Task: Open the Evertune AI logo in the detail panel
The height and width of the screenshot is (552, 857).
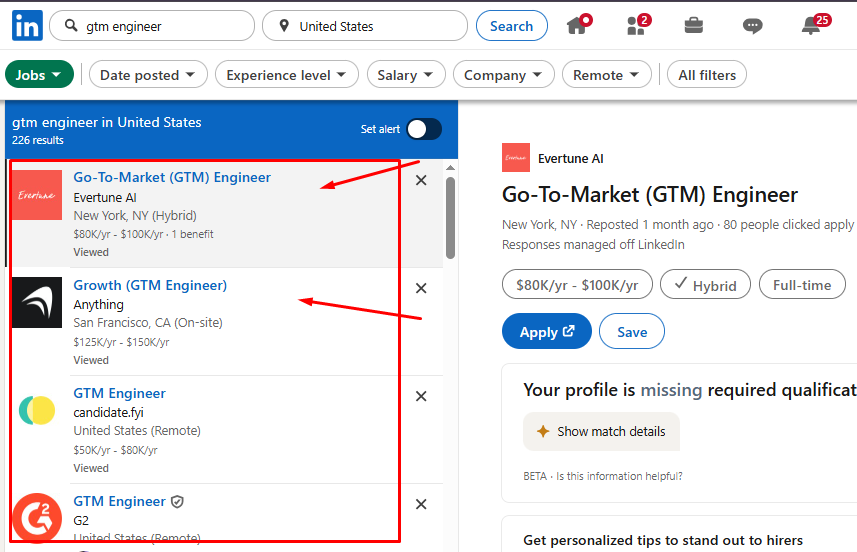Action: tap(516, 157)
